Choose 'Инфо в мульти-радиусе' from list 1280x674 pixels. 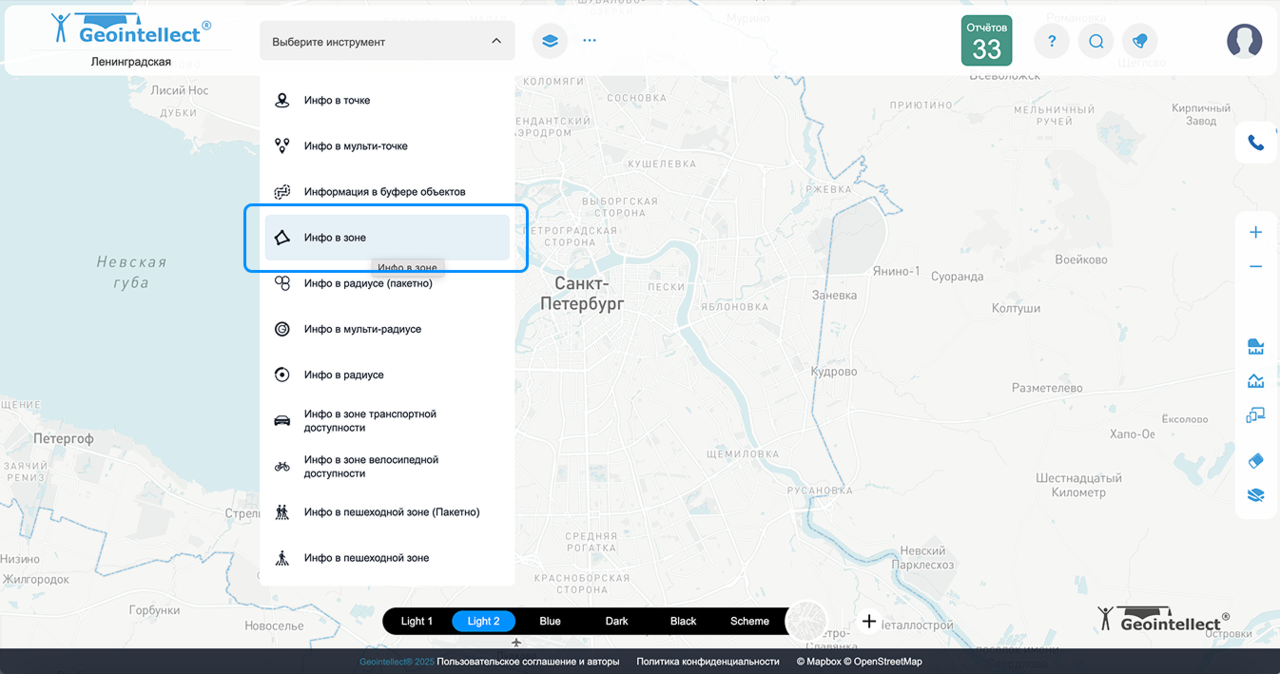[362, 329]
